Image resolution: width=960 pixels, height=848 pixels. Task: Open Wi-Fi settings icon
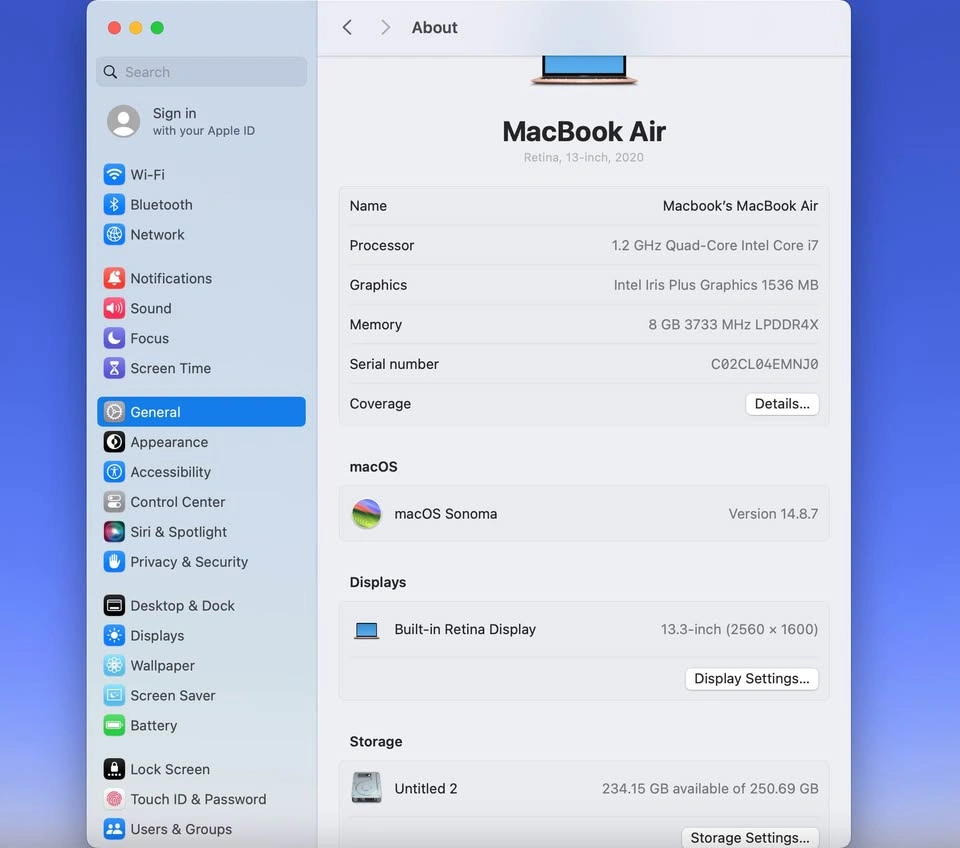coord(114,174)
